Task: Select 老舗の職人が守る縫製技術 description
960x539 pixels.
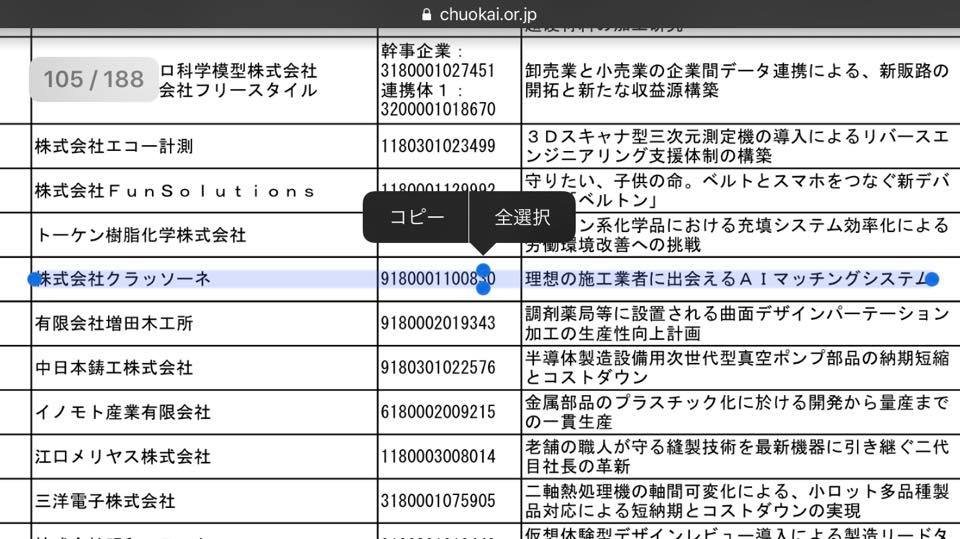Action: tap(737, 456)
